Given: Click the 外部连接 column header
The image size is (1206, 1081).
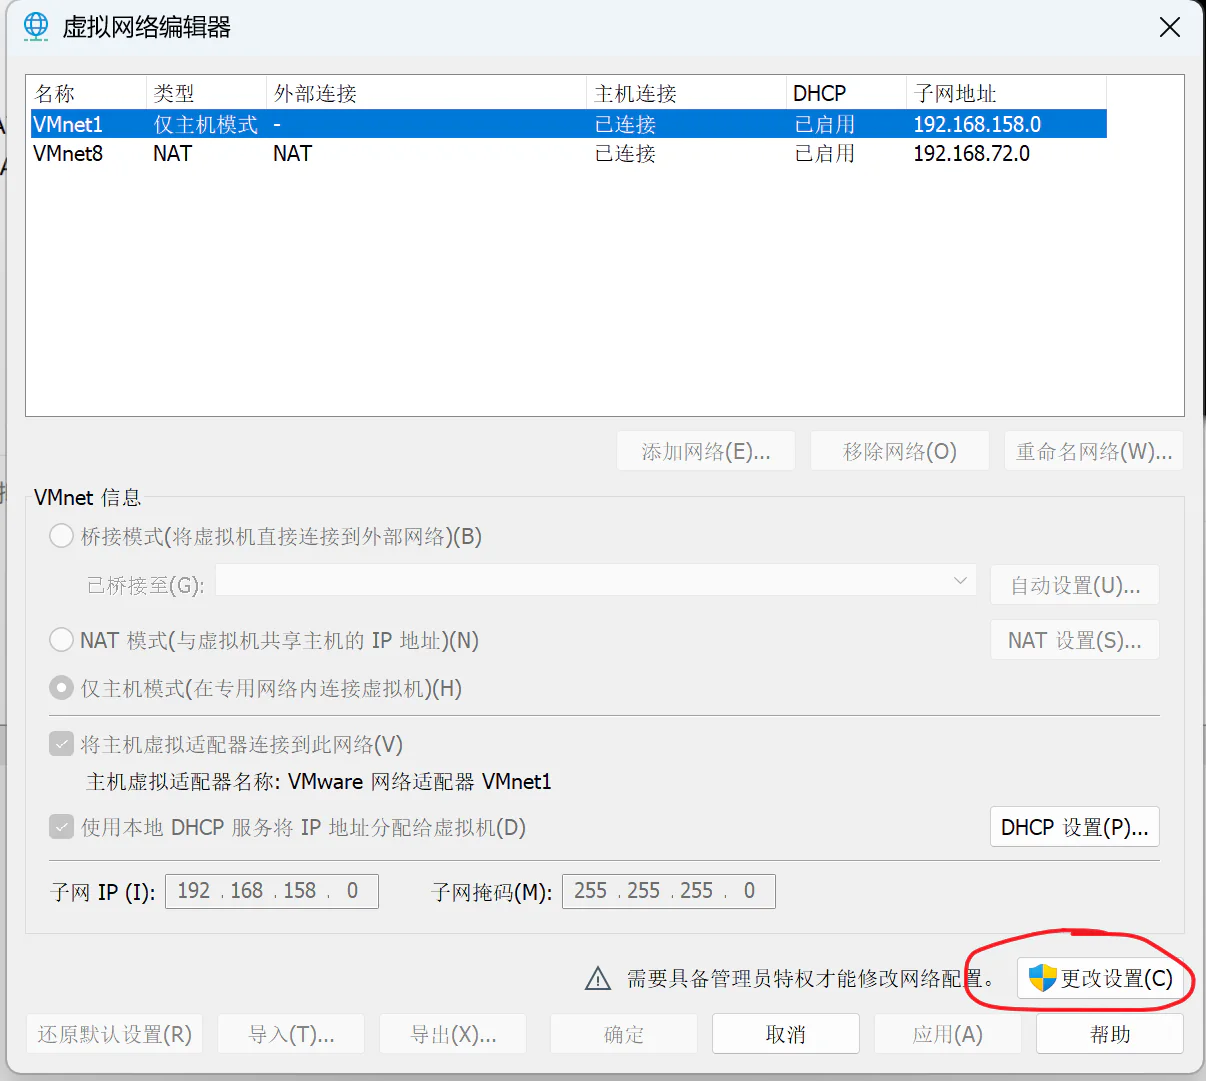Looking at the screenshot, I should click(426, 93).
